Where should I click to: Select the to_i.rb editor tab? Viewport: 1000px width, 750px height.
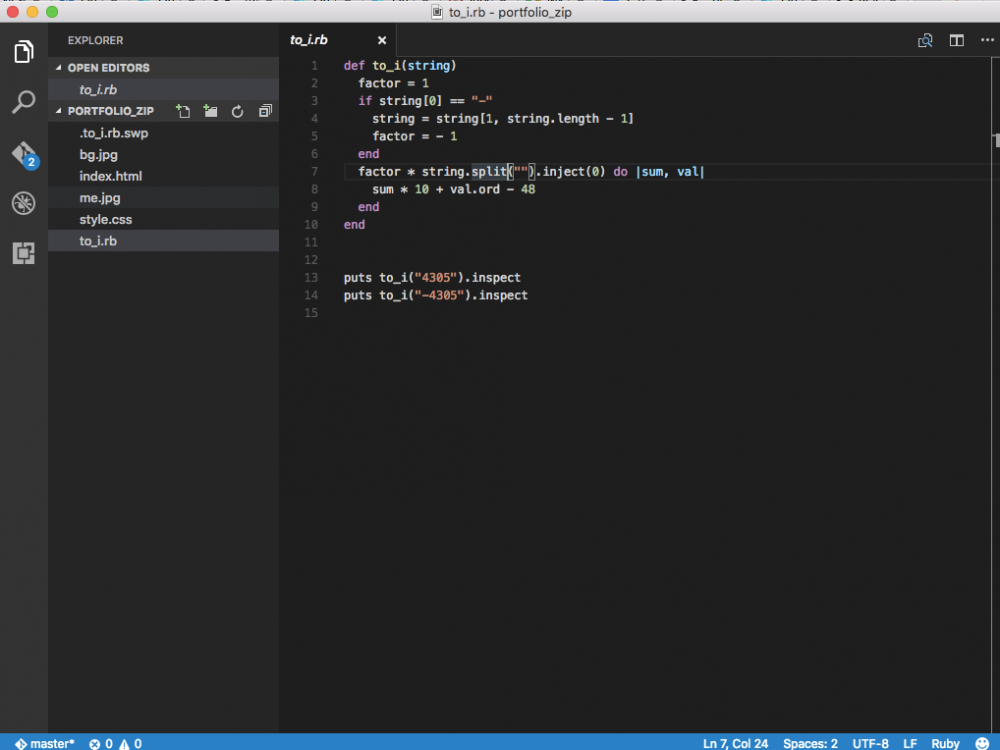click(309, 40)
